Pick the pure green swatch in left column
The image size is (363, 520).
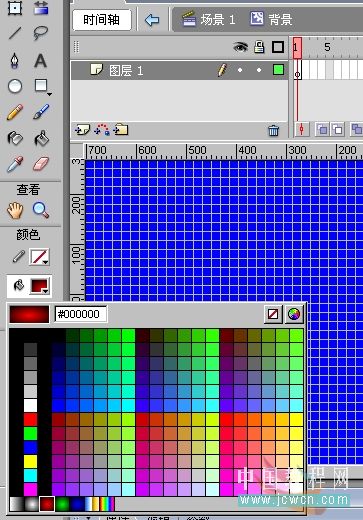click(30, 434)
